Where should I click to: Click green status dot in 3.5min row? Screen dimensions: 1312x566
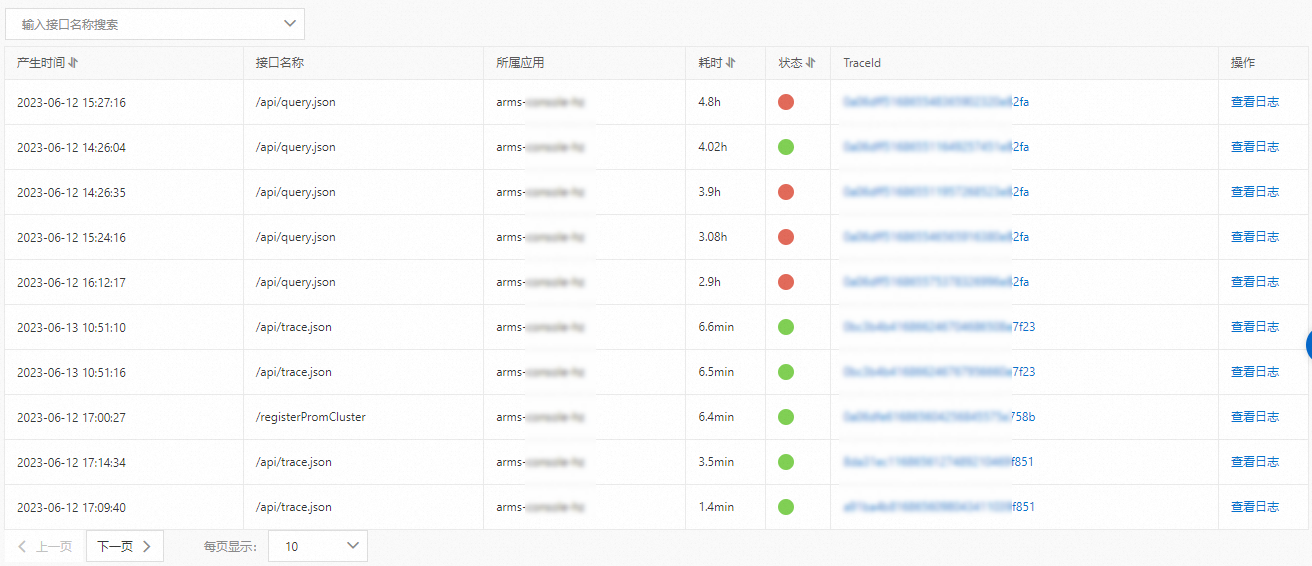(x=786, y=462)
